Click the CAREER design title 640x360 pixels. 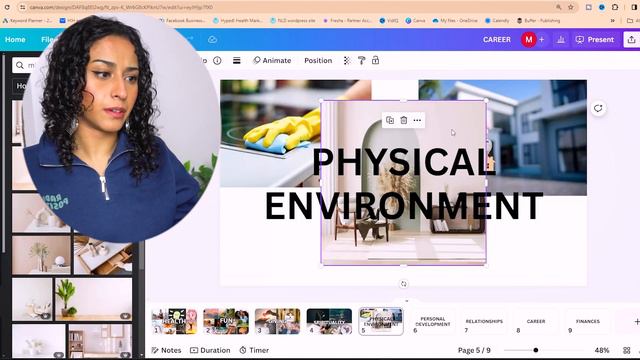coord(497,40)
